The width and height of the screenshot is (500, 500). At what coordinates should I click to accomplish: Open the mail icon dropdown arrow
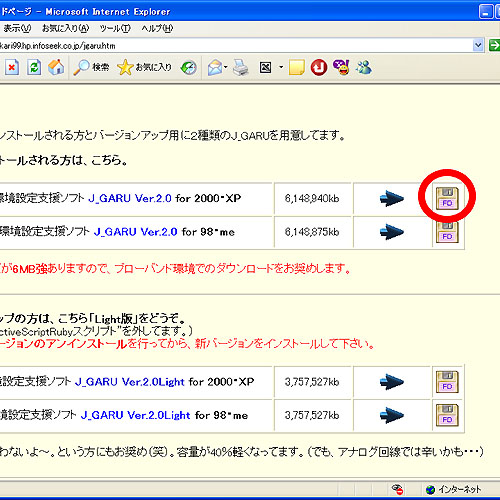point(226,68)
